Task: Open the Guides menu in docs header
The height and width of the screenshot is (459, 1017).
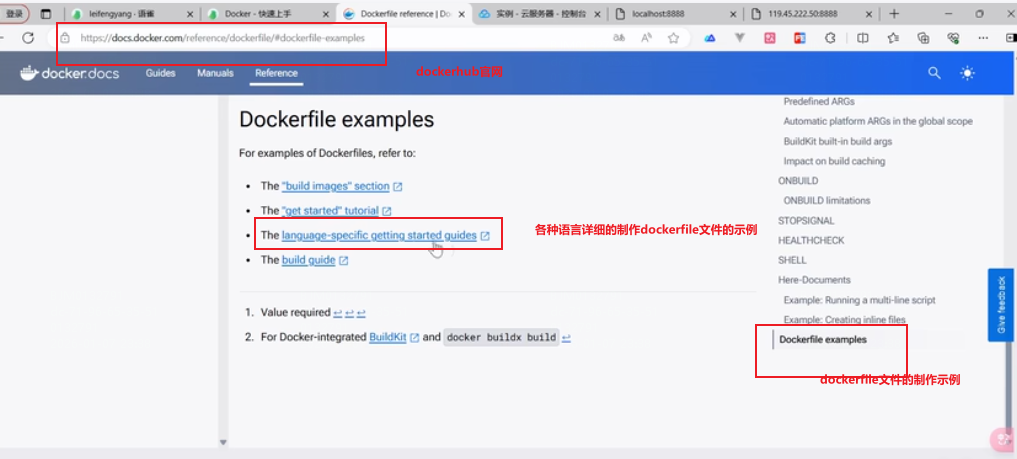Action: coord(160,73)
